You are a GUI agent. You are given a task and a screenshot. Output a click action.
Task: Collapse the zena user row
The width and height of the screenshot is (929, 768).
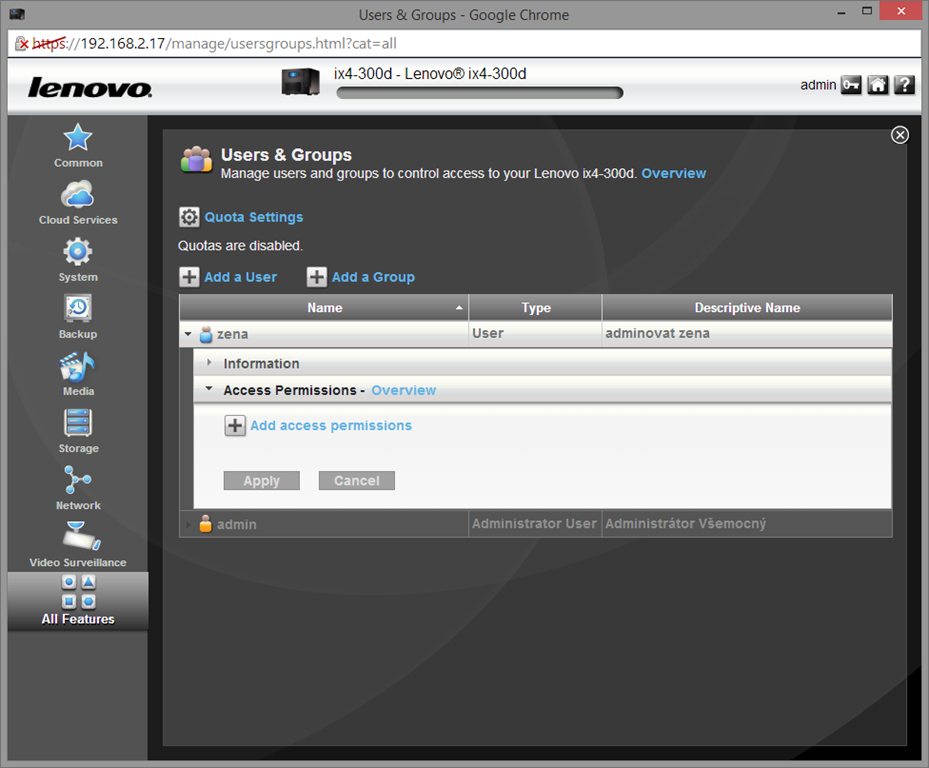click(x=189, y=334)
